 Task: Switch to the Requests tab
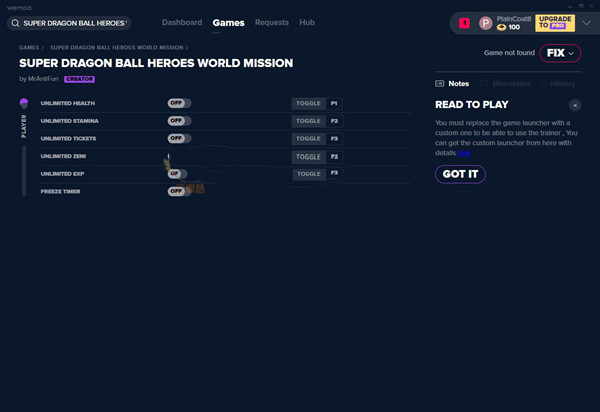[x=272, y=22]
